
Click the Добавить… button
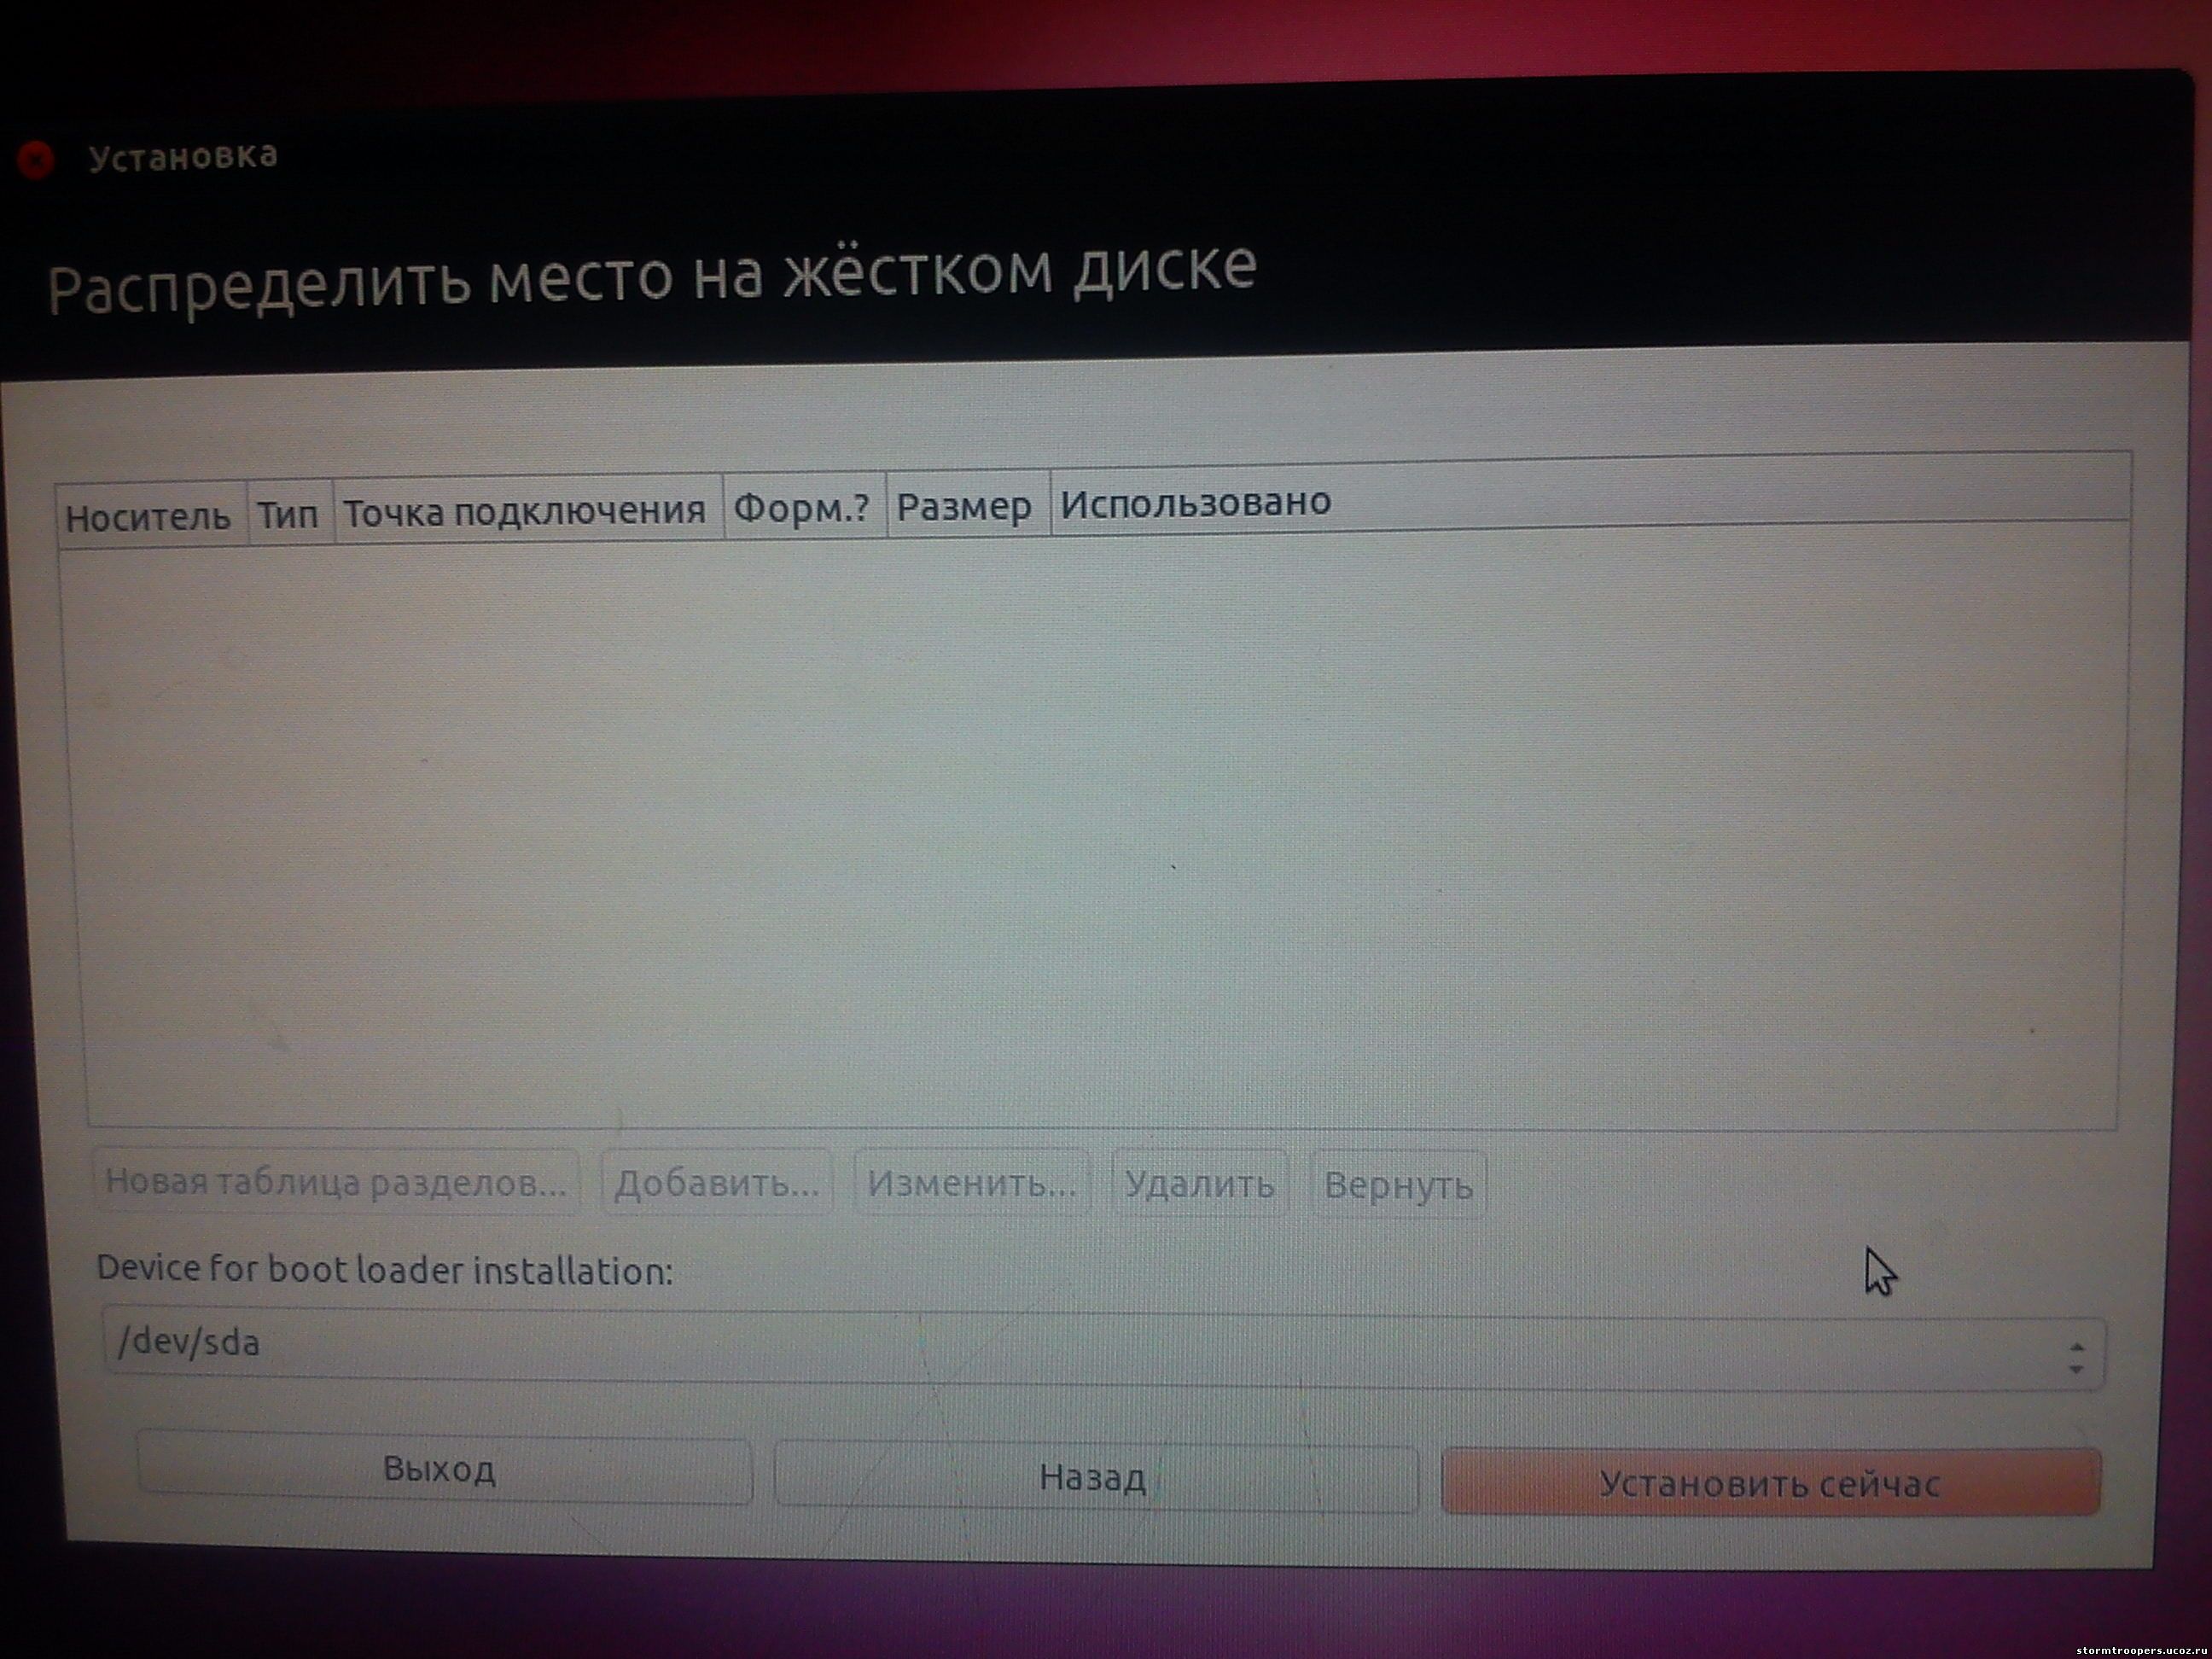[x=717, y=1183]
